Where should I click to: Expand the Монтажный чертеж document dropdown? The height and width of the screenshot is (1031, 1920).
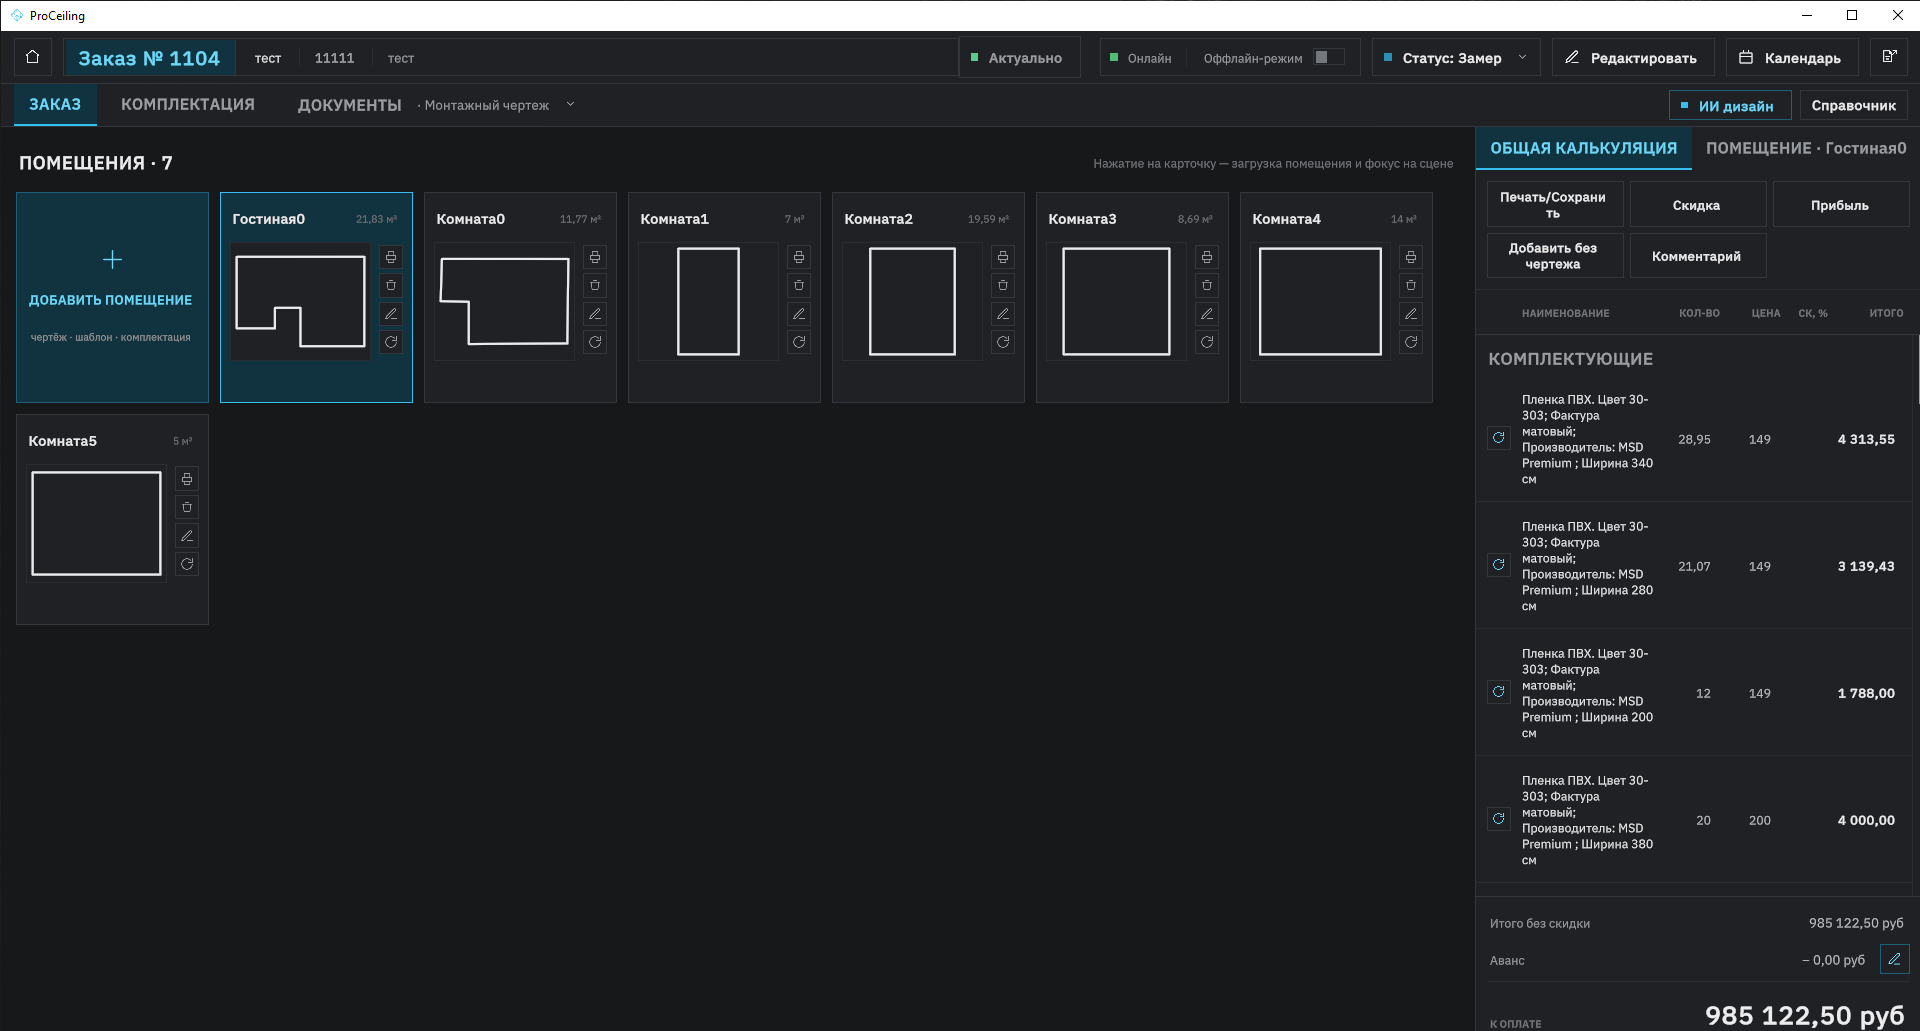pyautogui.click(x=570, y=104)
